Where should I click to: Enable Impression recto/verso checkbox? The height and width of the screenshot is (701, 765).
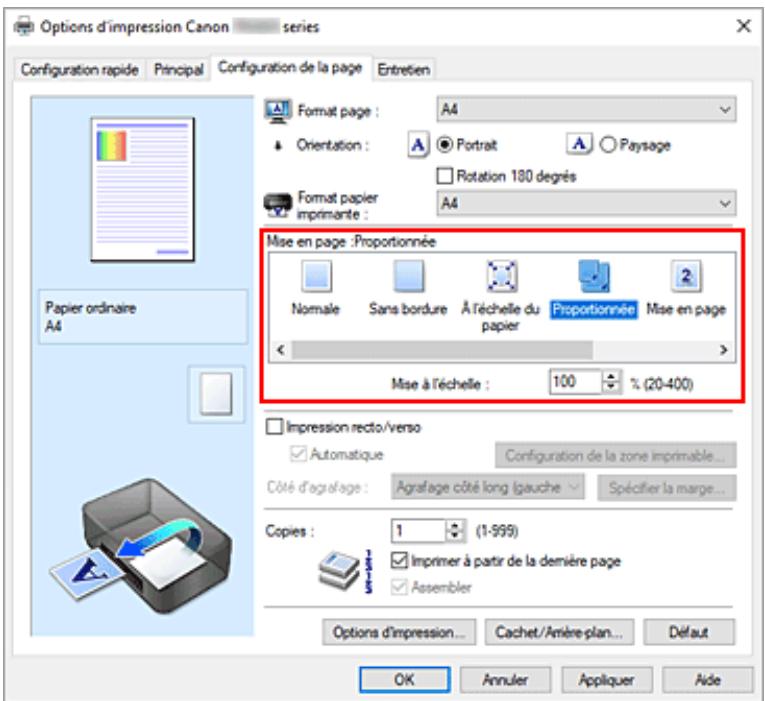pos(274,427)
